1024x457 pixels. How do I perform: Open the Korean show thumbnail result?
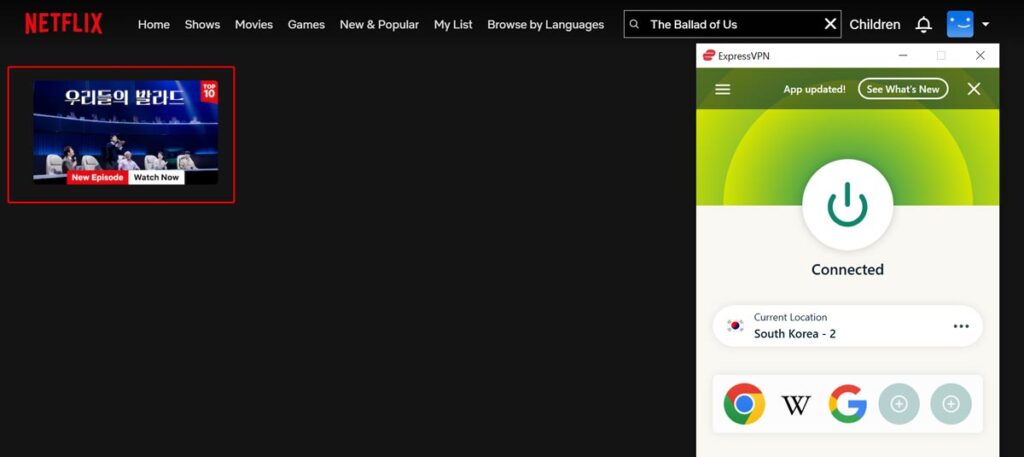click(125, 132)
